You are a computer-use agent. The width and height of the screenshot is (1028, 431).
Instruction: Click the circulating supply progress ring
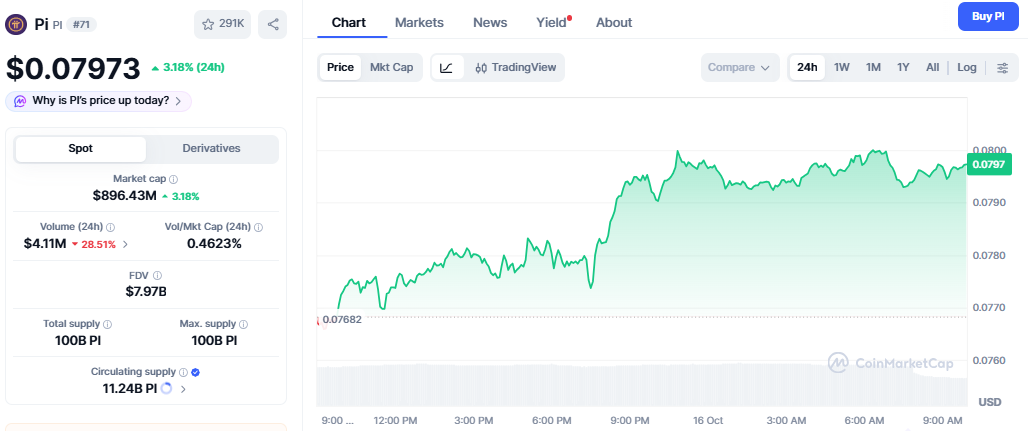(167, 388)
